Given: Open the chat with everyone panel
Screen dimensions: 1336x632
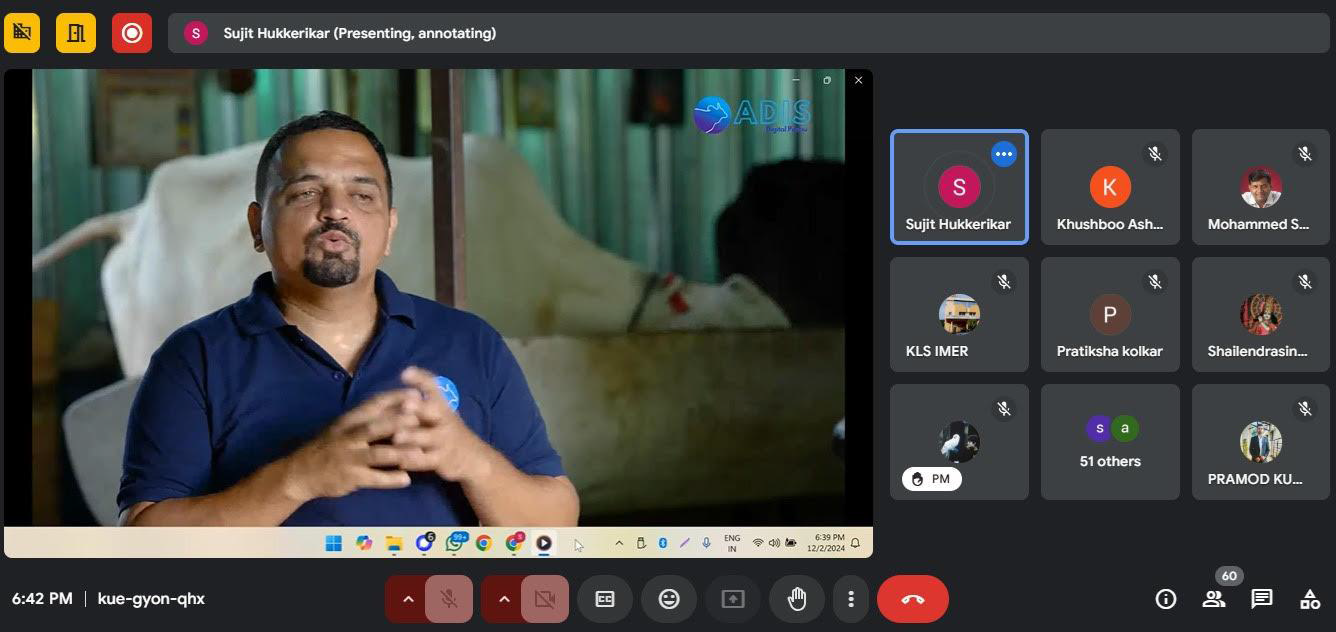Looking at the screenshot, I should click(x=1262, y=599).
